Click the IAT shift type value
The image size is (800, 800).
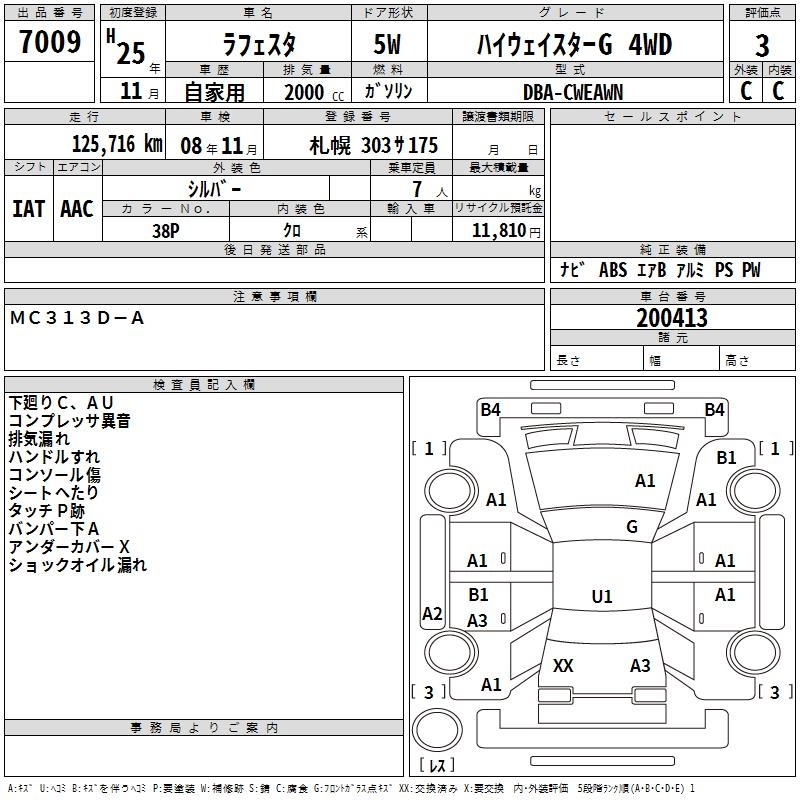coord(29,209)
